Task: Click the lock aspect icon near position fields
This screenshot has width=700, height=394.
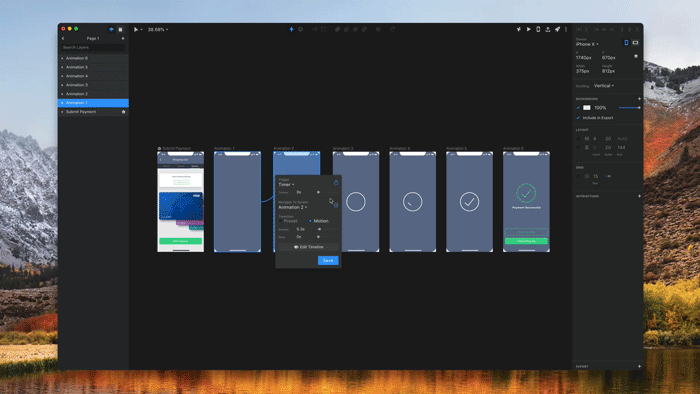Action: (636, 56)
